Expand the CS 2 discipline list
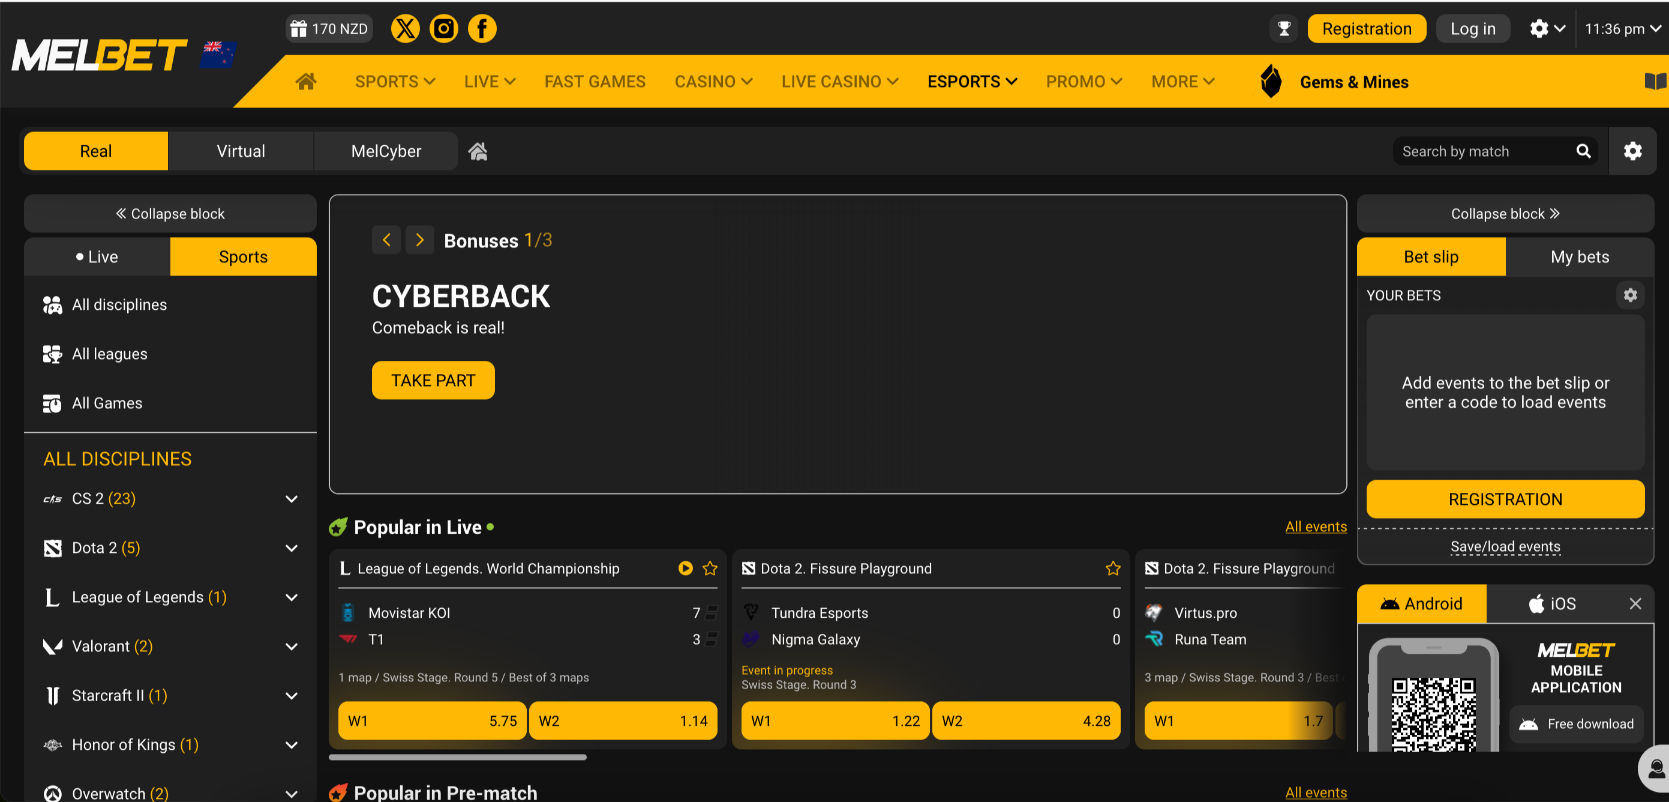This screenshot has width=1669, height=802. click(291, 499)
